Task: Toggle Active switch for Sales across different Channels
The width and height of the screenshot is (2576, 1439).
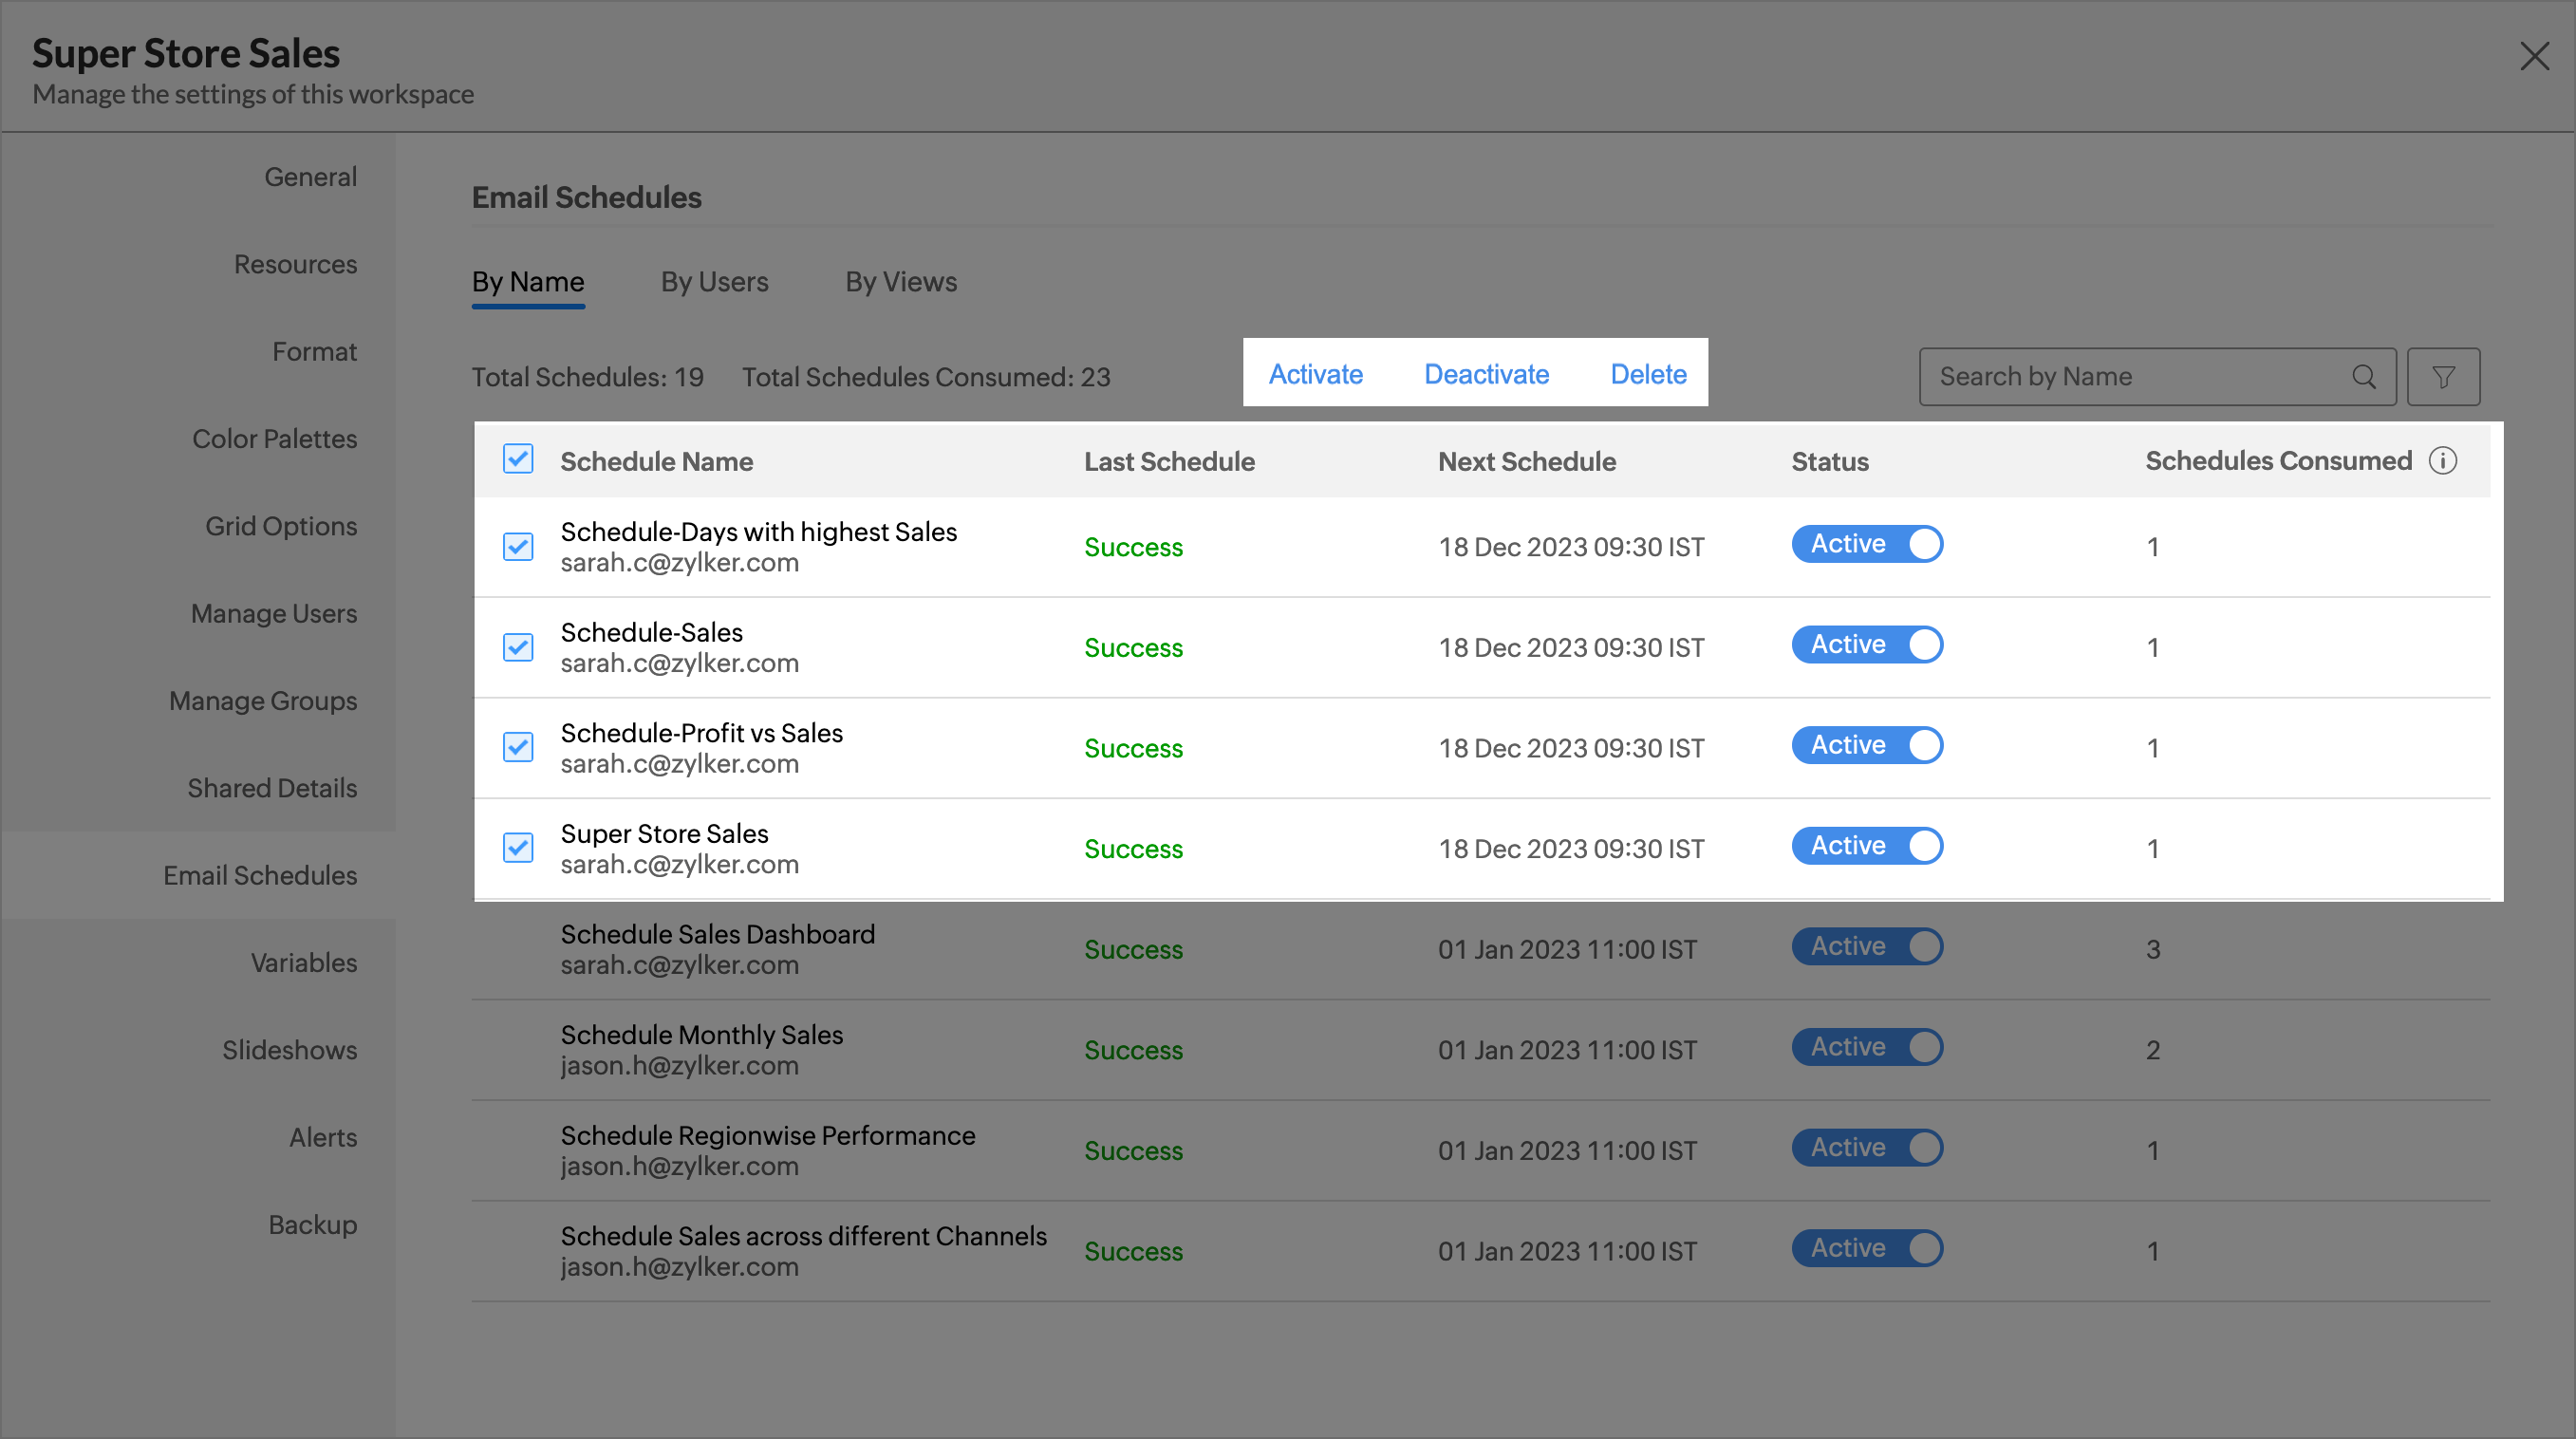Action: (x=1867, y=1248)
